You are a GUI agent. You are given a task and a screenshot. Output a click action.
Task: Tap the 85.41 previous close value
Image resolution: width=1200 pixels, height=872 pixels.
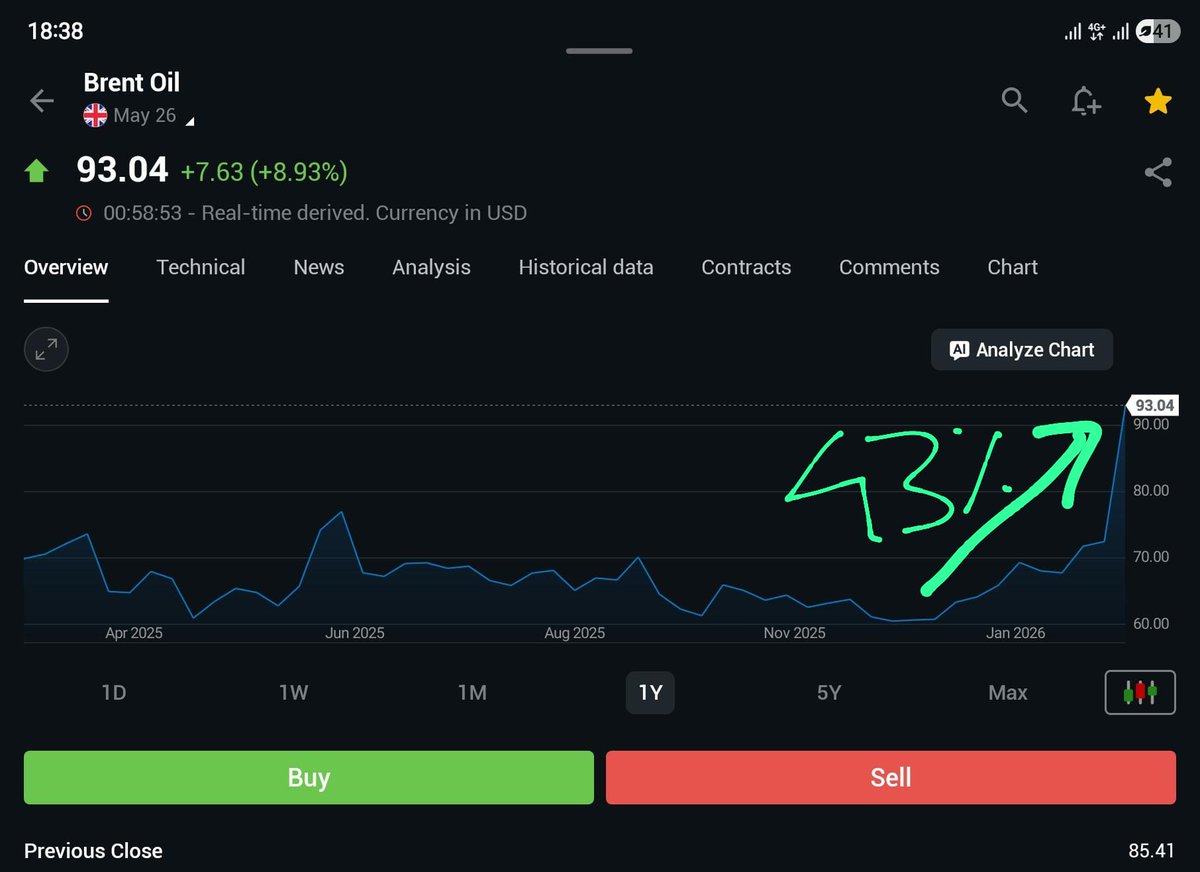1151,851
